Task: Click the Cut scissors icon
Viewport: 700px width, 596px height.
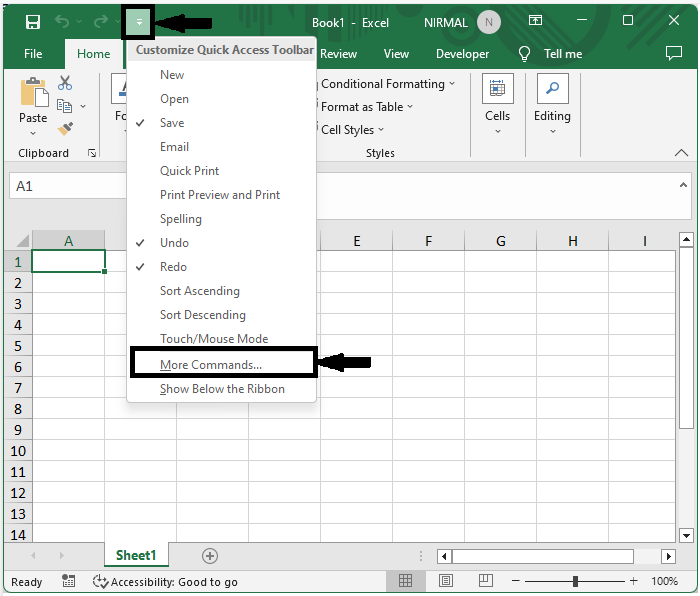Action: click(65, 83)
